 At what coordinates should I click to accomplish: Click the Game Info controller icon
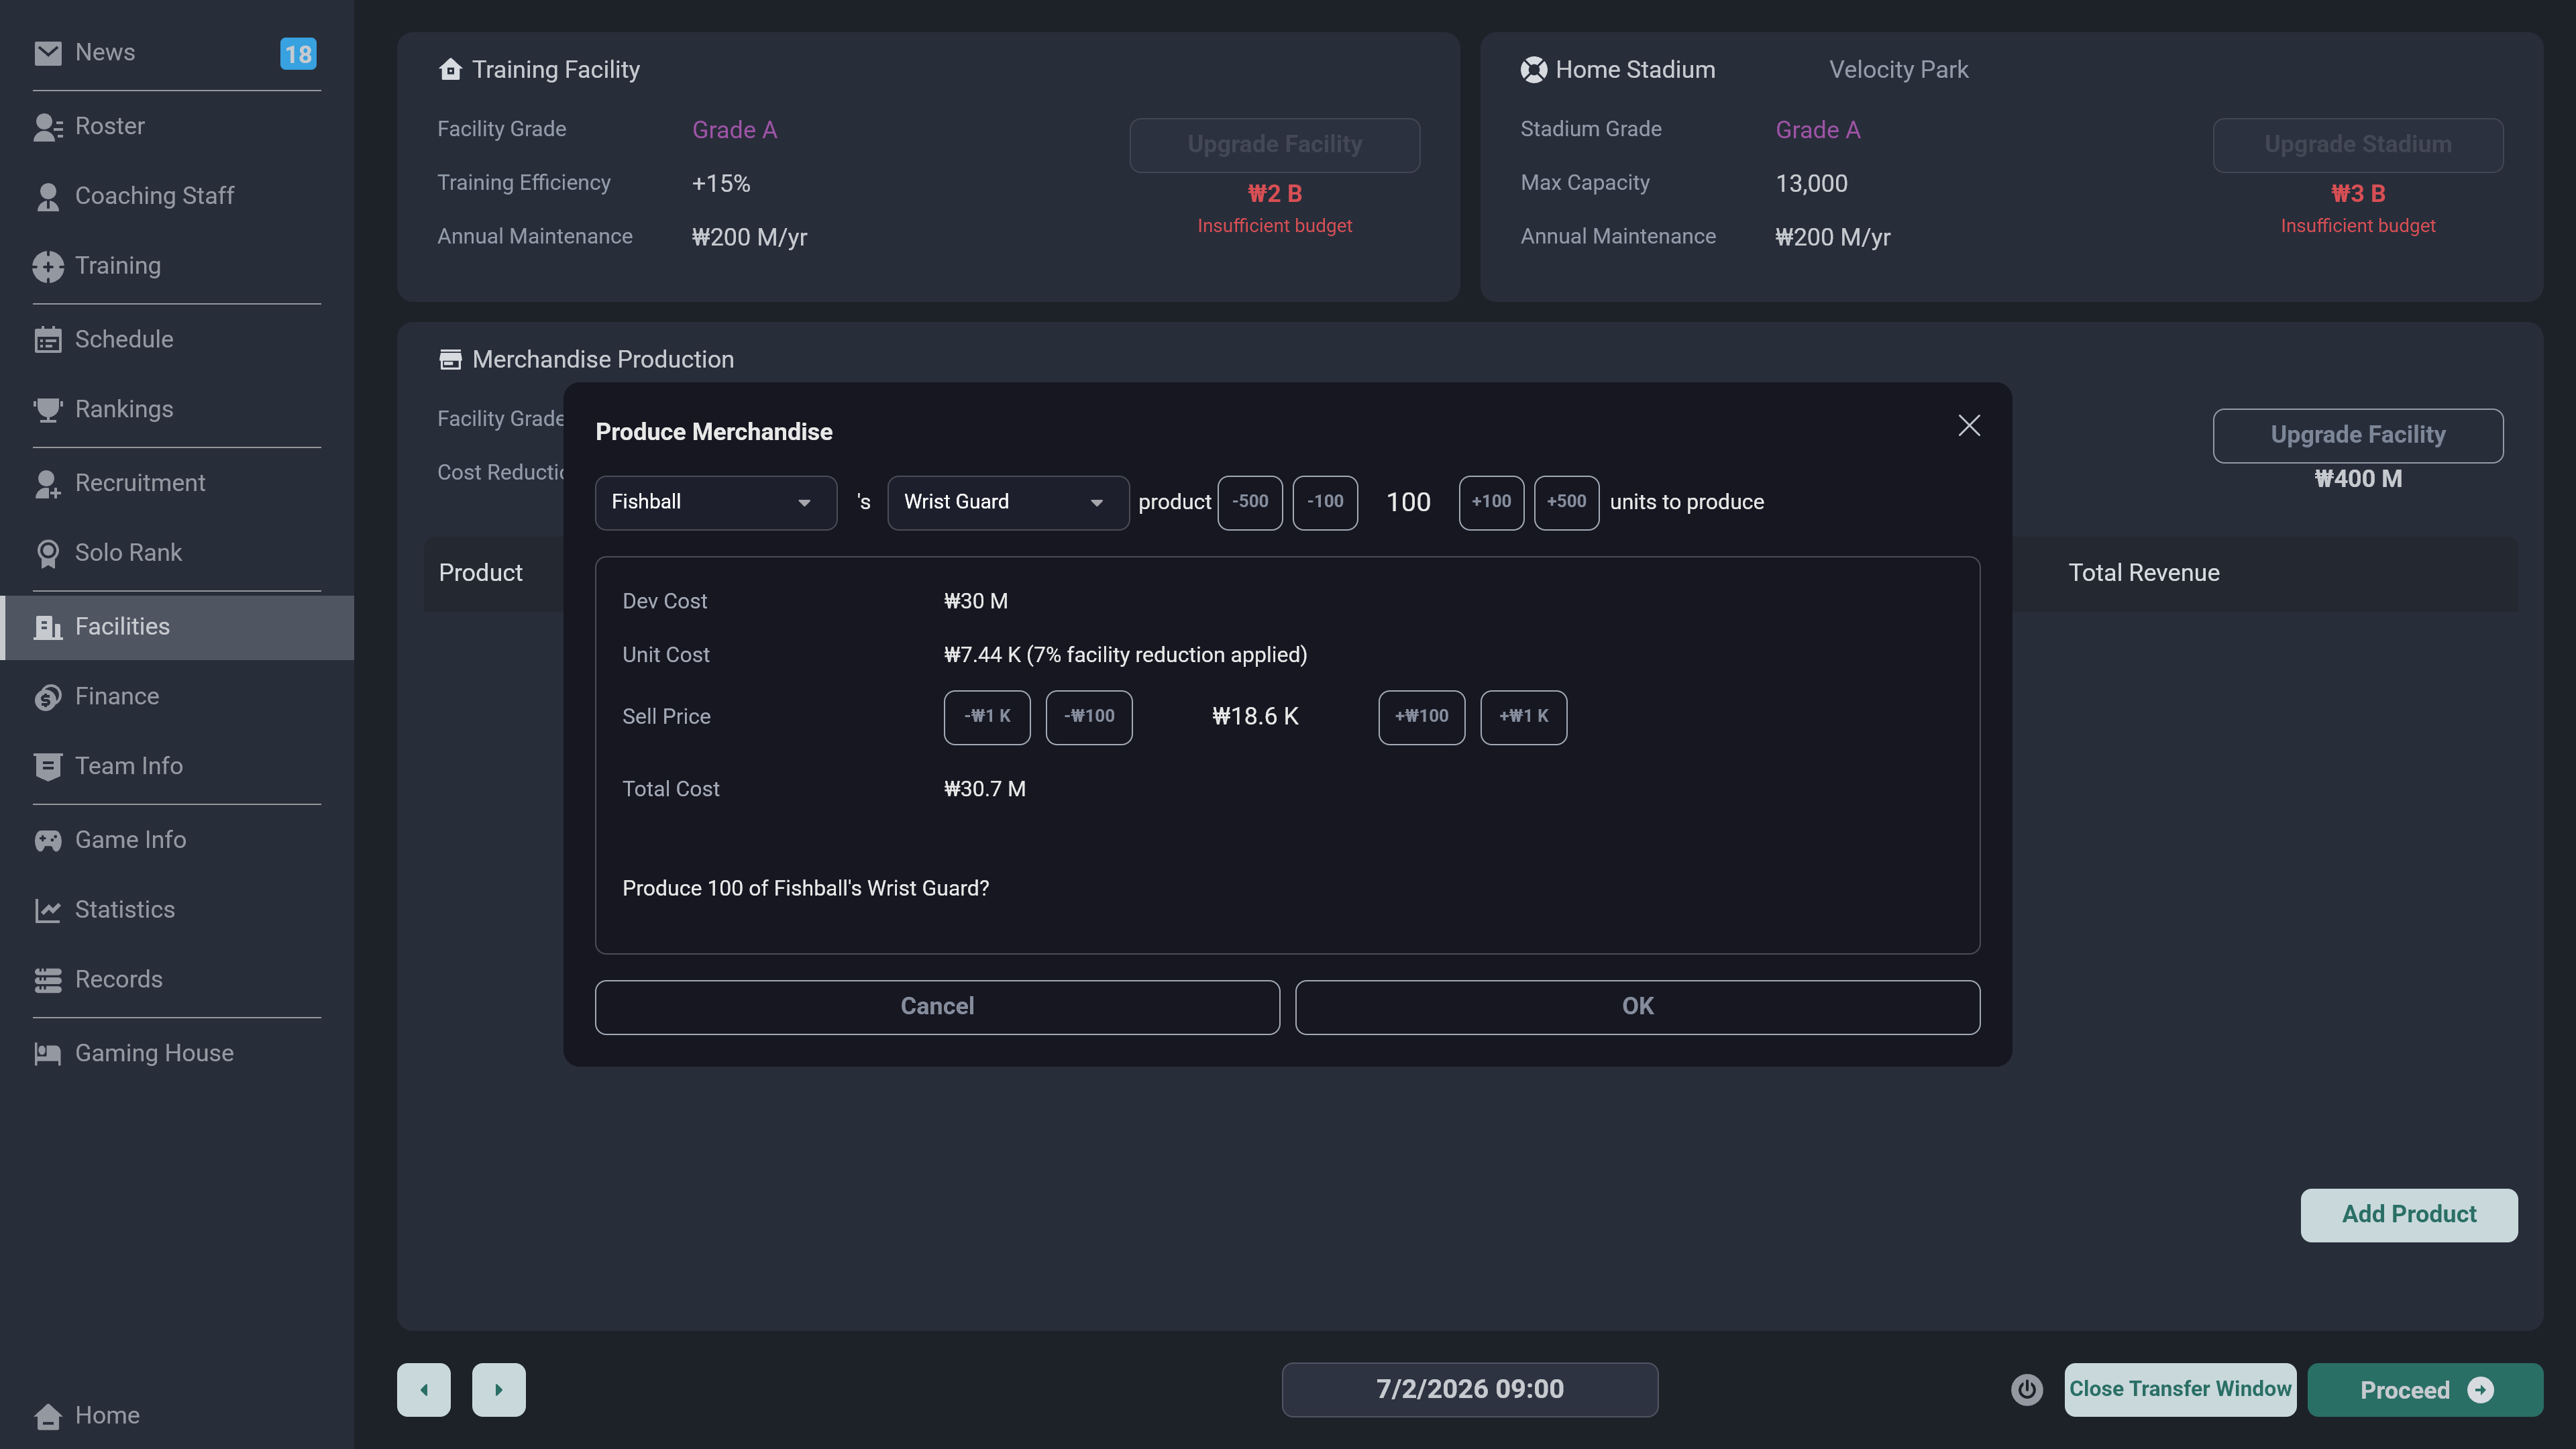pos(47,840)
